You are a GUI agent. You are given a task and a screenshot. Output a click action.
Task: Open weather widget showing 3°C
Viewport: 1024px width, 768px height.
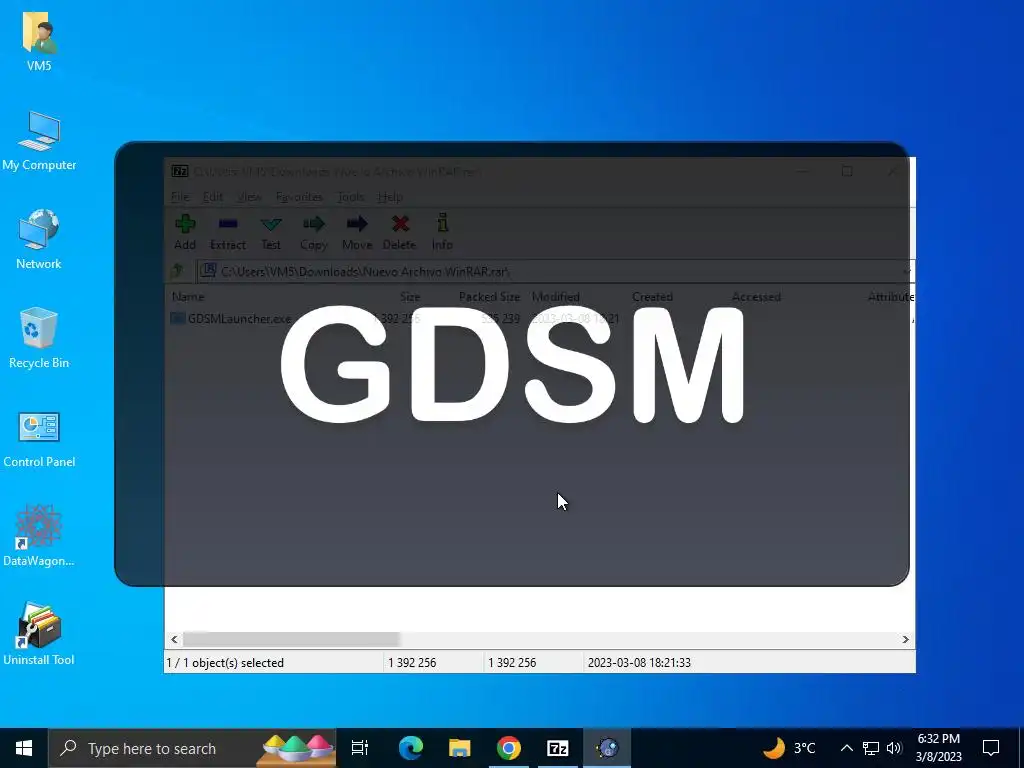click(789, 748)
